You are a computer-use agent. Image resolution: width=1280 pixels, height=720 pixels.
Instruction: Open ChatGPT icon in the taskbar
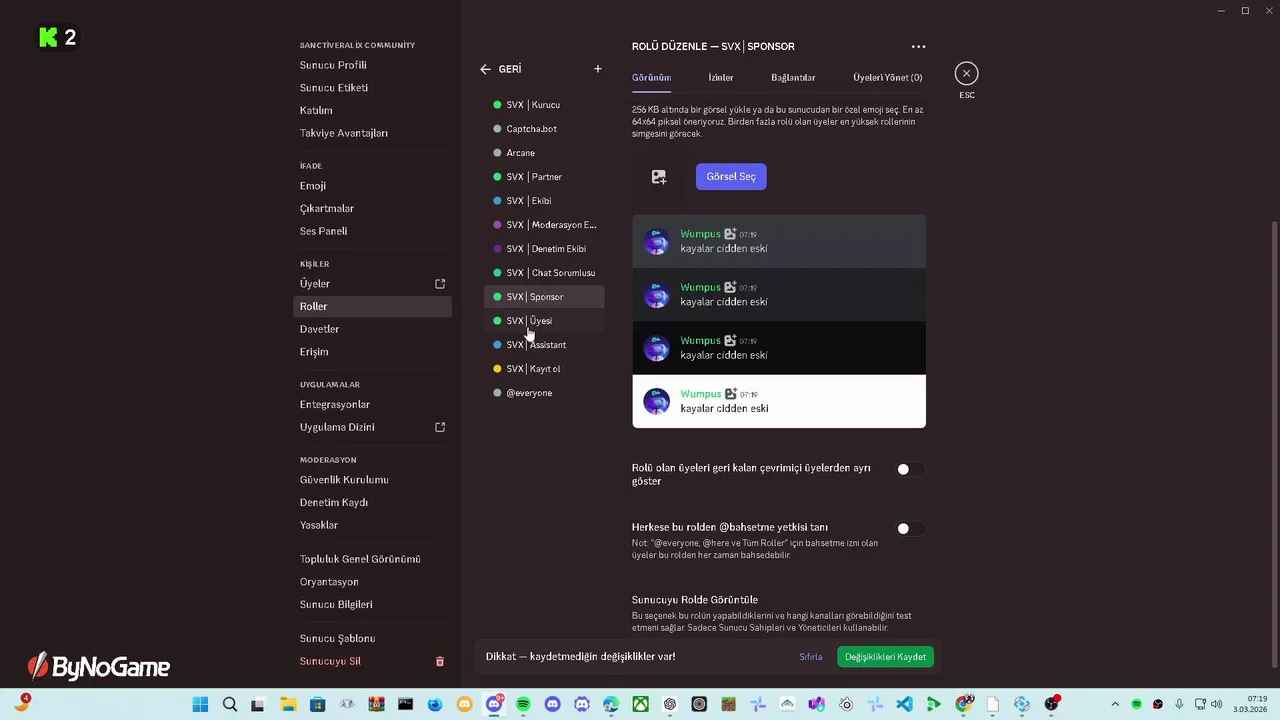pyautogui.click(x=670, y=704)
